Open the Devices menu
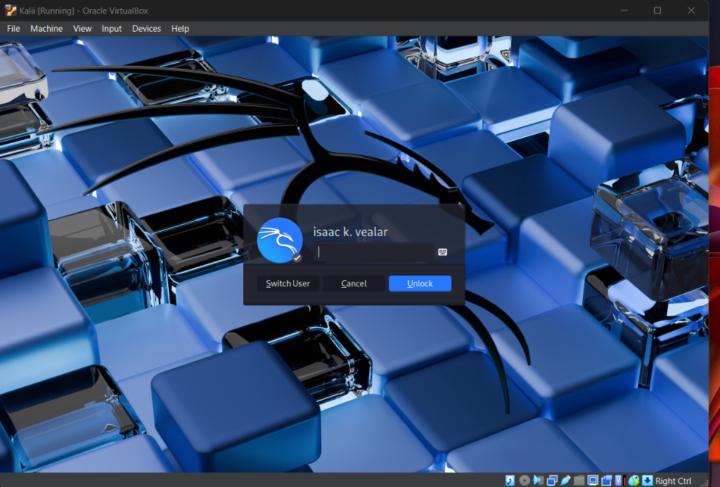 pyautogui.click(x=146, y=29)
